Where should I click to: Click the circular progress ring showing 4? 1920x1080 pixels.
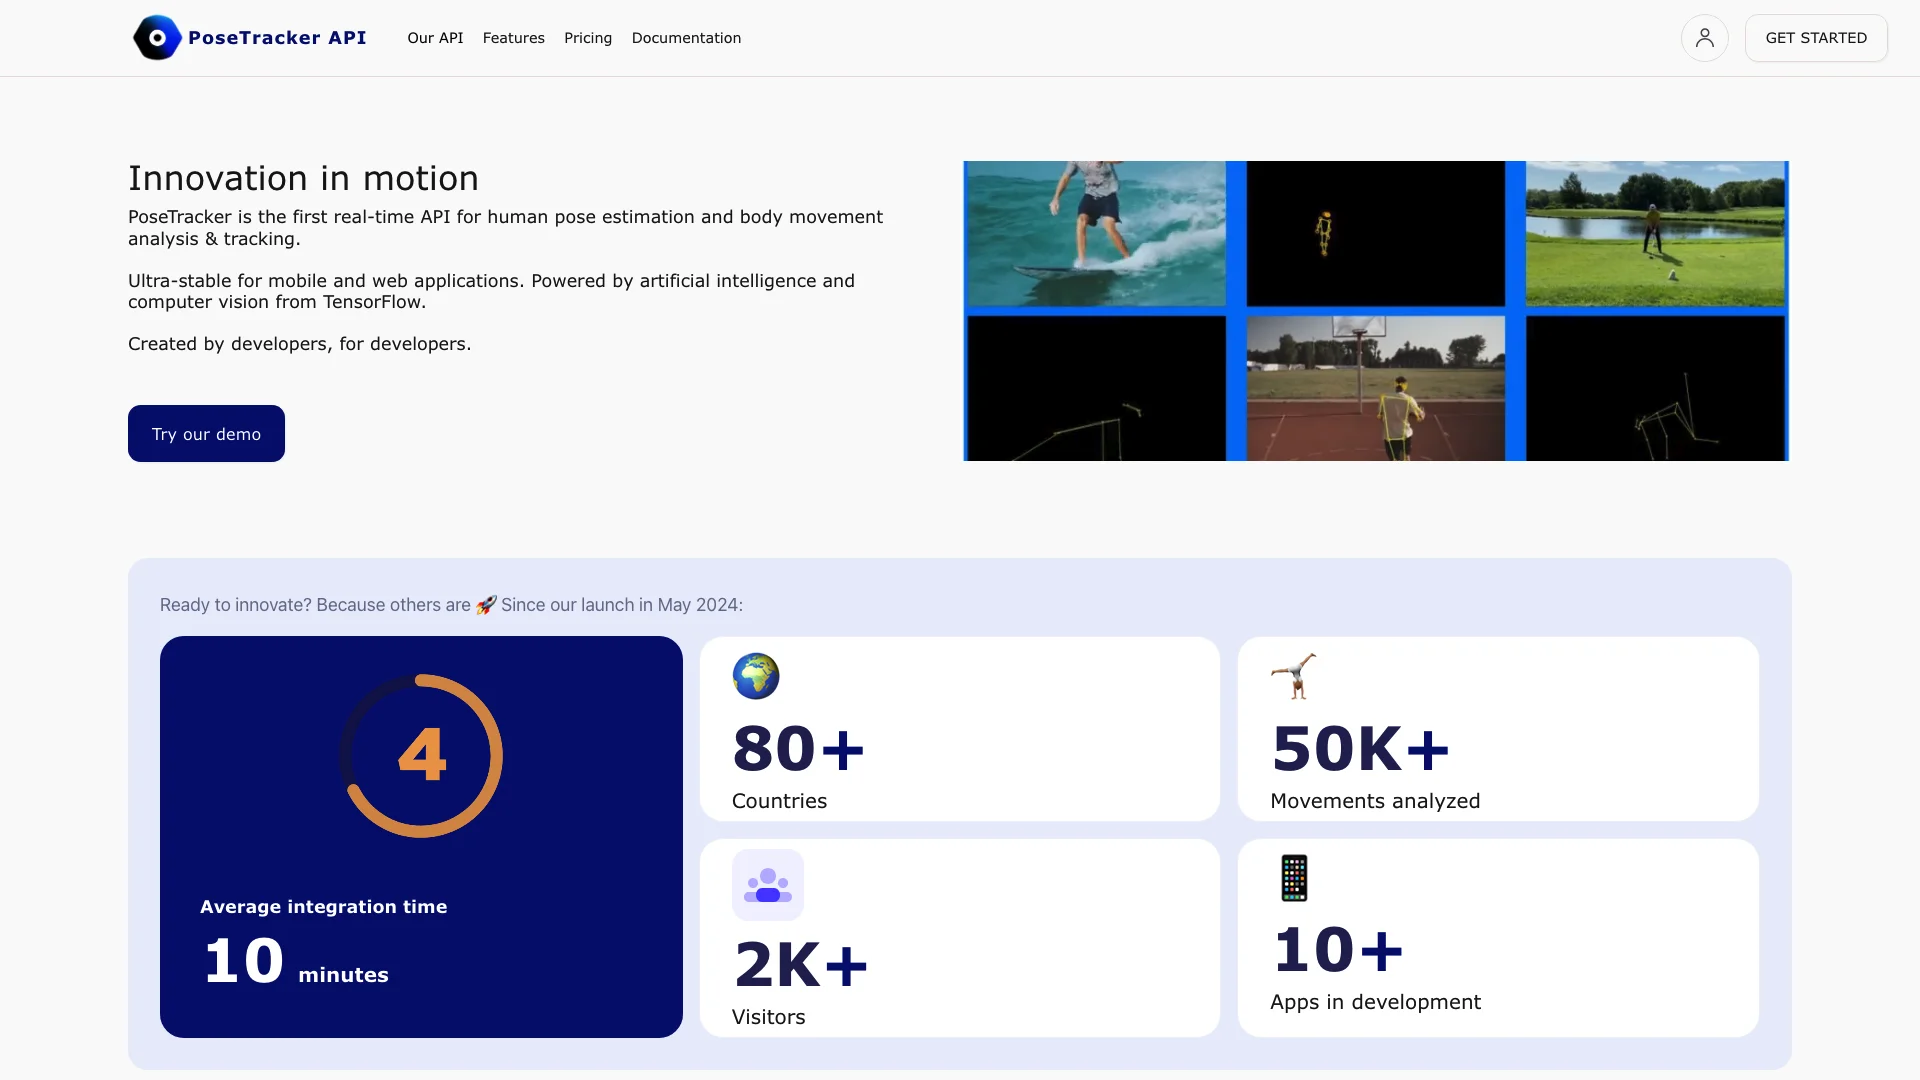(x=421, y=756)
